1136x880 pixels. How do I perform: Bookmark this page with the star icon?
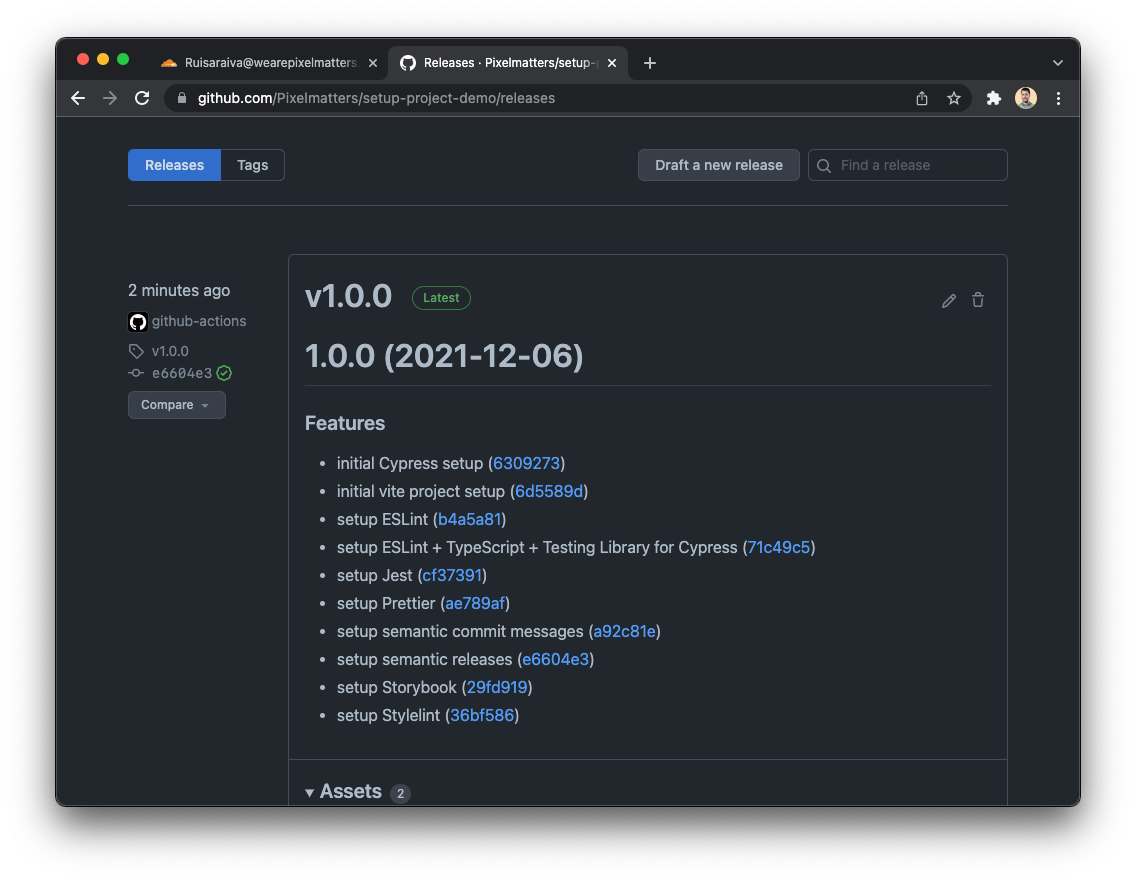(953, 99)
